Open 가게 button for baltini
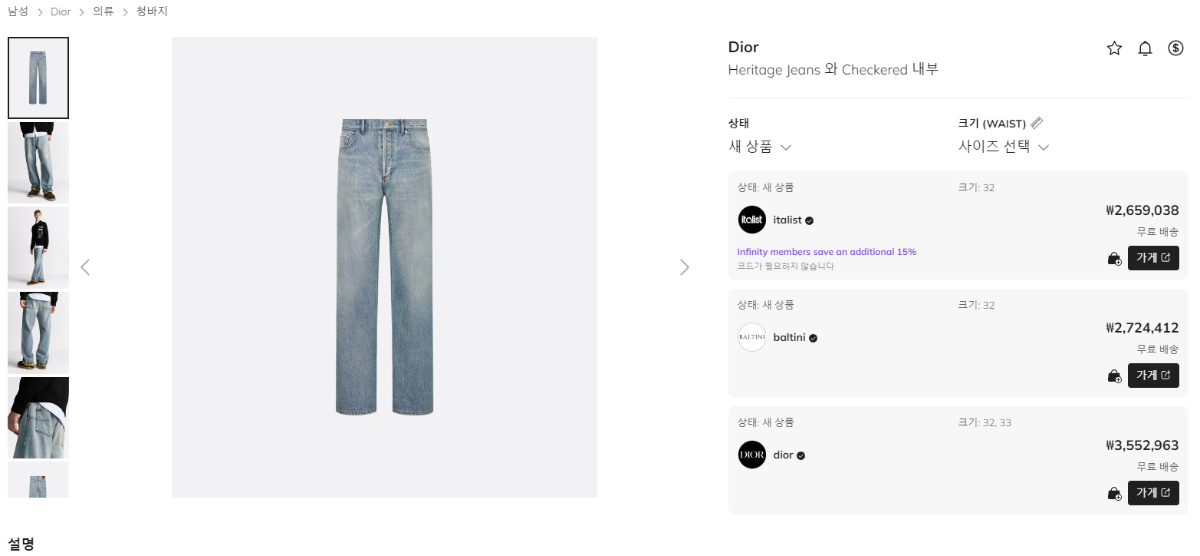Viewport: 1200px width, 556px height. pos(1153,375)
